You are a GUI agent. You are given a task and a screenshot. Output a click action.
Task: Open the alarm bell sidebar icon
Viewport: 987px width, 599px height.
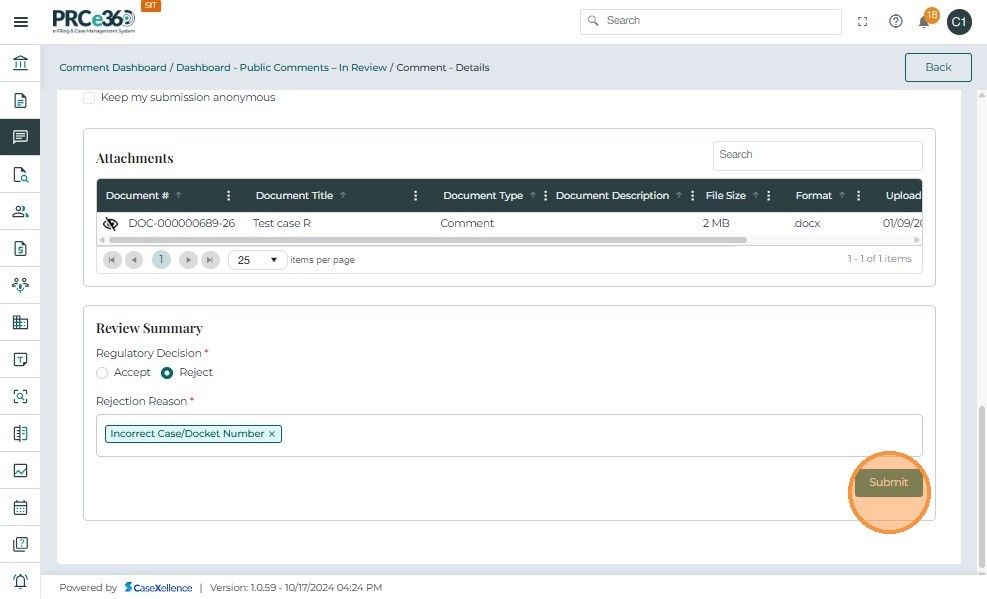point(20,581)
